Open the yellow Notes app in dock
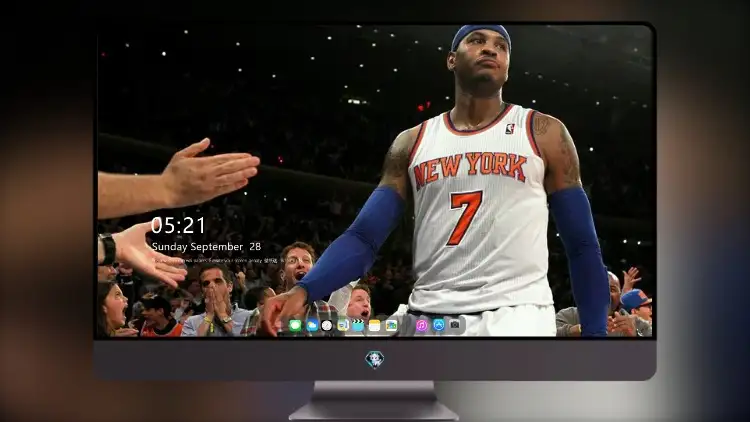The width and height of the screenshot is (750, 422). tap(375, 325)
